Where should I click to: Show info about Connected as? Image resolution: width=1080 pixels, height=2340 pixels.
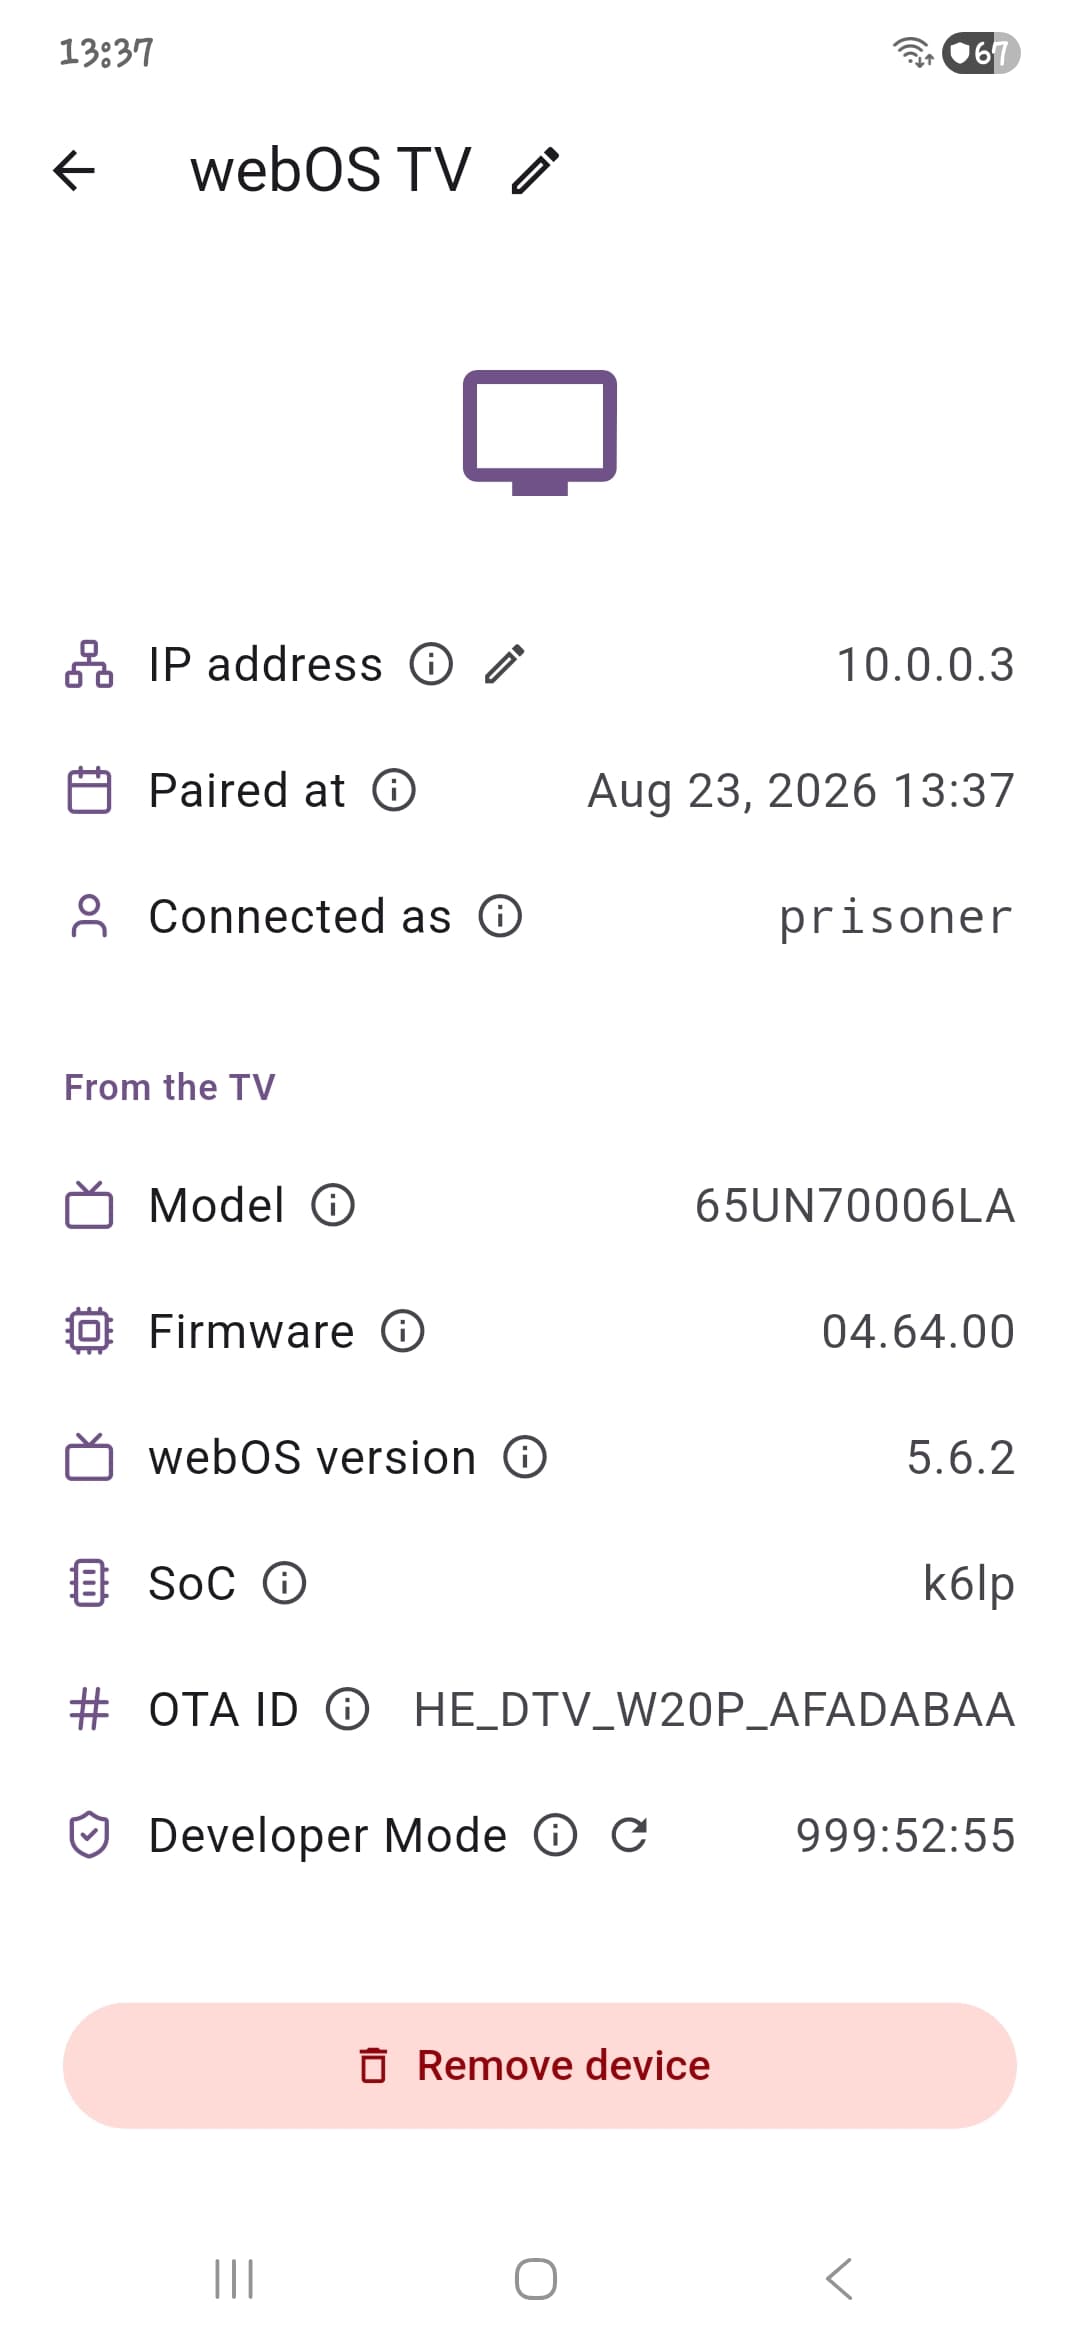click(500, 916)
